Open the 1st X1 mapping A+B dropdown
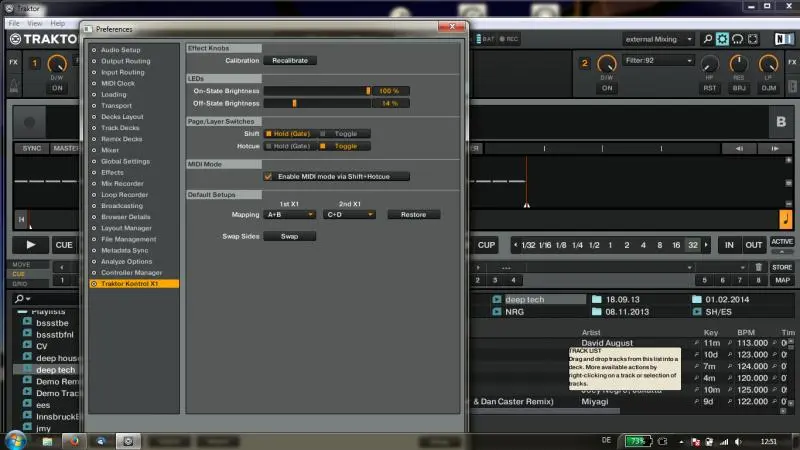Viewport: 800px width, 450px height. coord(290,214)
